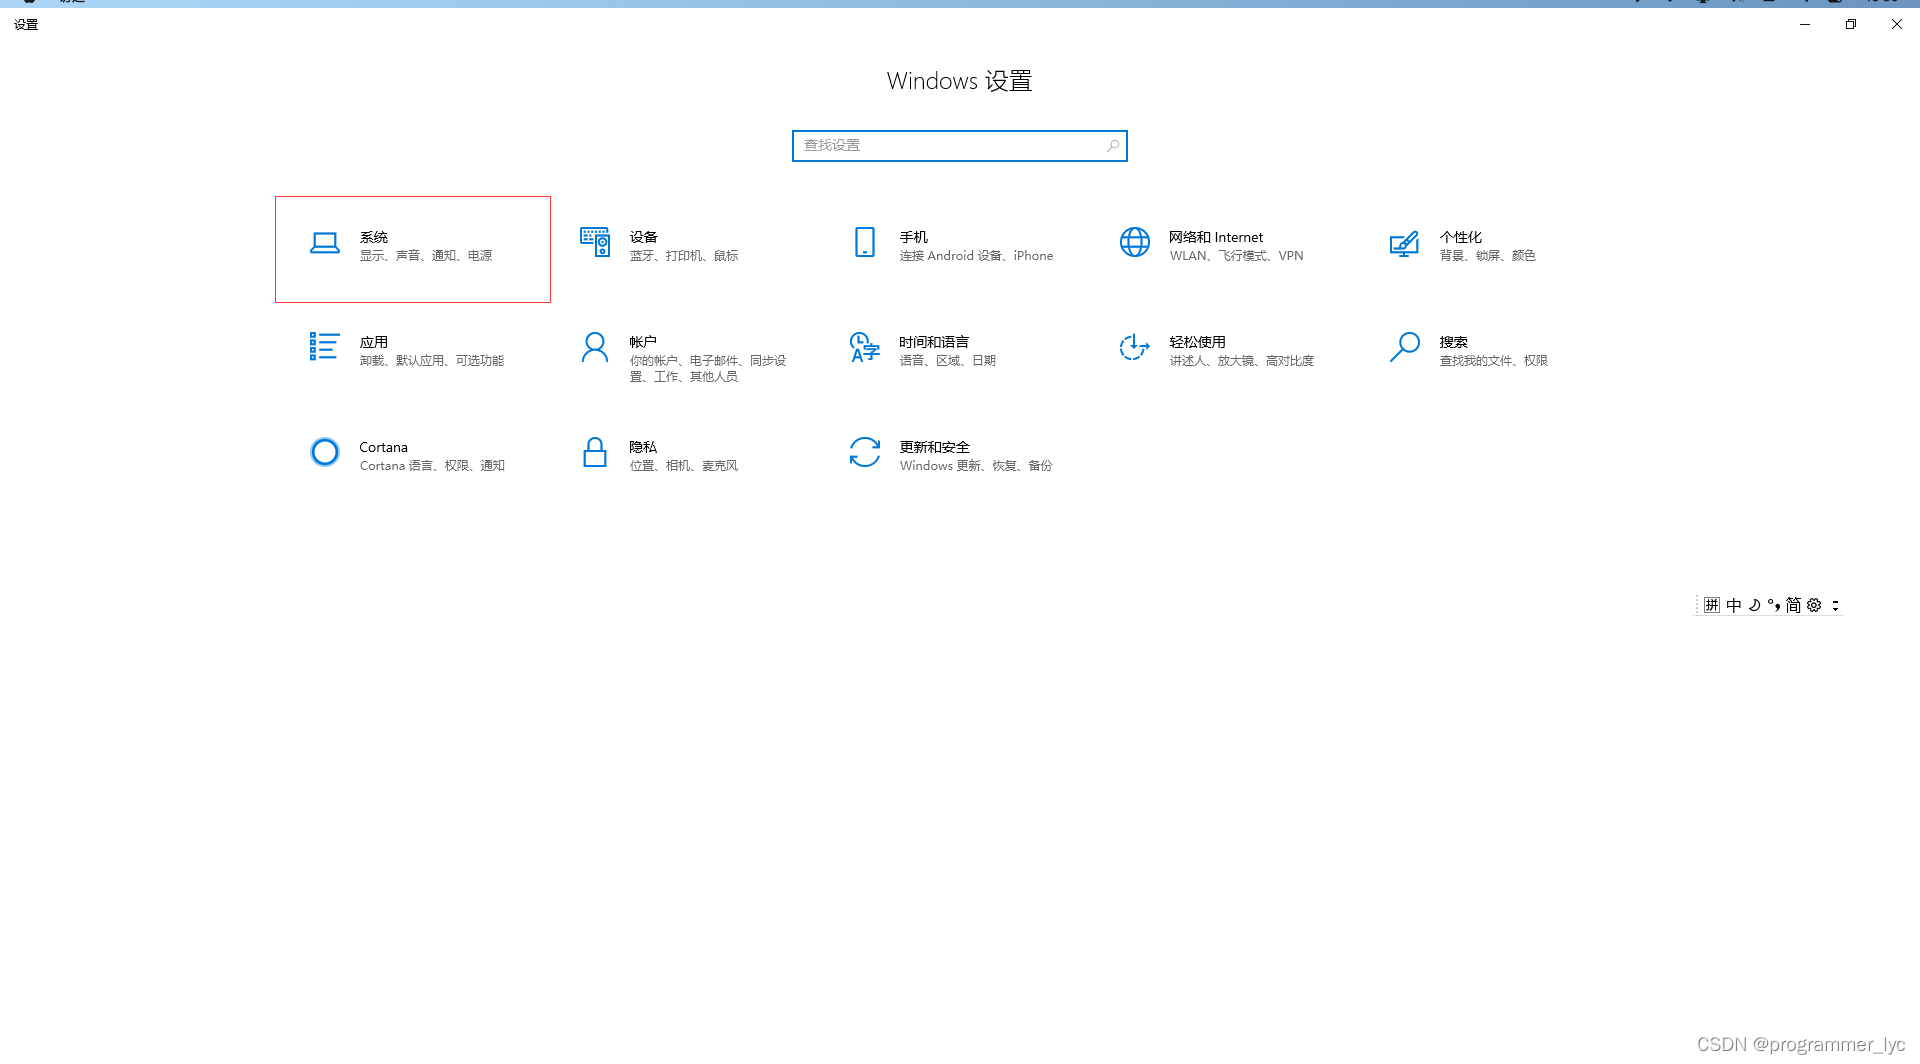Click the 搜索 magnifier icon
This screenshot has height=1064, width=1920.
click(1405, 347)
